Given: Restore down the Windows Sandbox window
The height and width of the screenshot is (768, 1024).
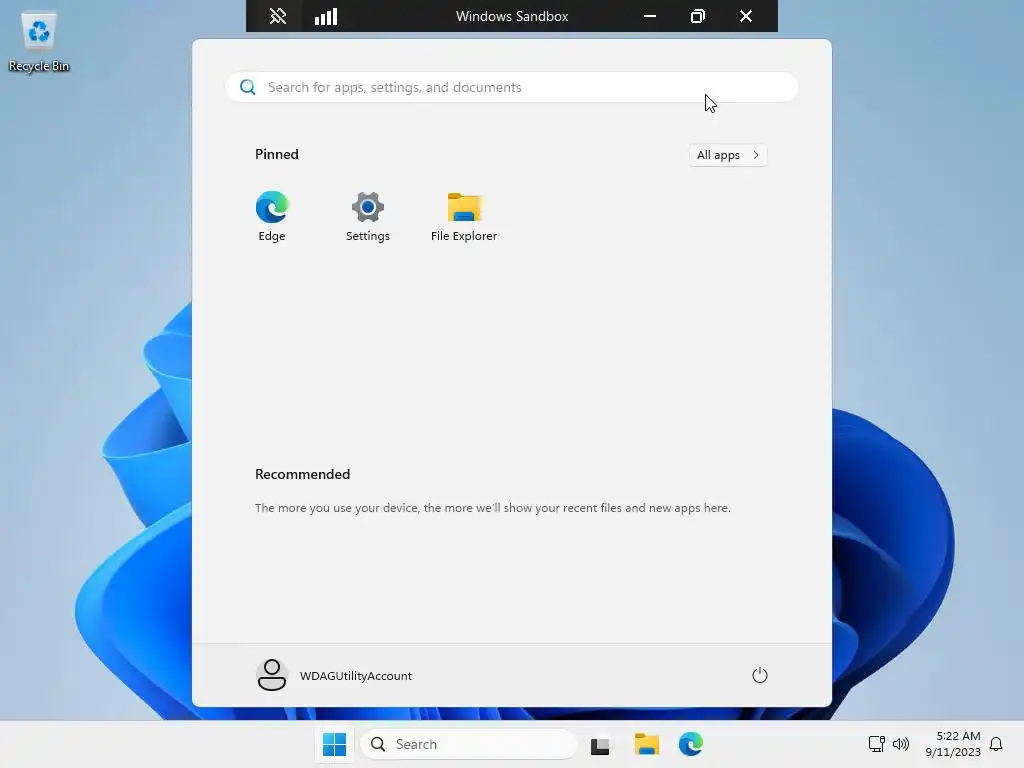Looking at the screenshot, I should 697,16.
